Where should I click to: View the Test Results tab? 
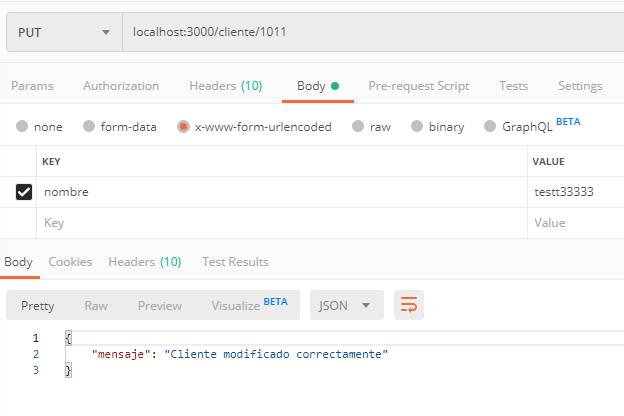[x=235, y=262]
